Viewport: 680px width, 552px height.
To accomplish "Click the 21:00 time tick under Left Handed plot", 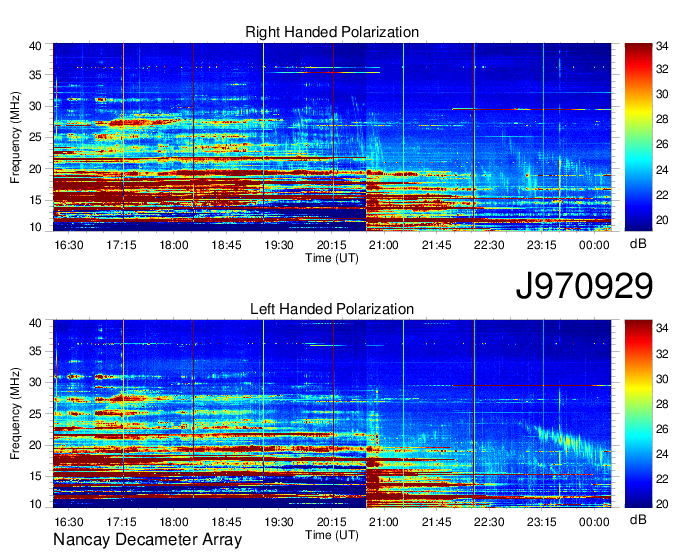I will pos(384,522).
